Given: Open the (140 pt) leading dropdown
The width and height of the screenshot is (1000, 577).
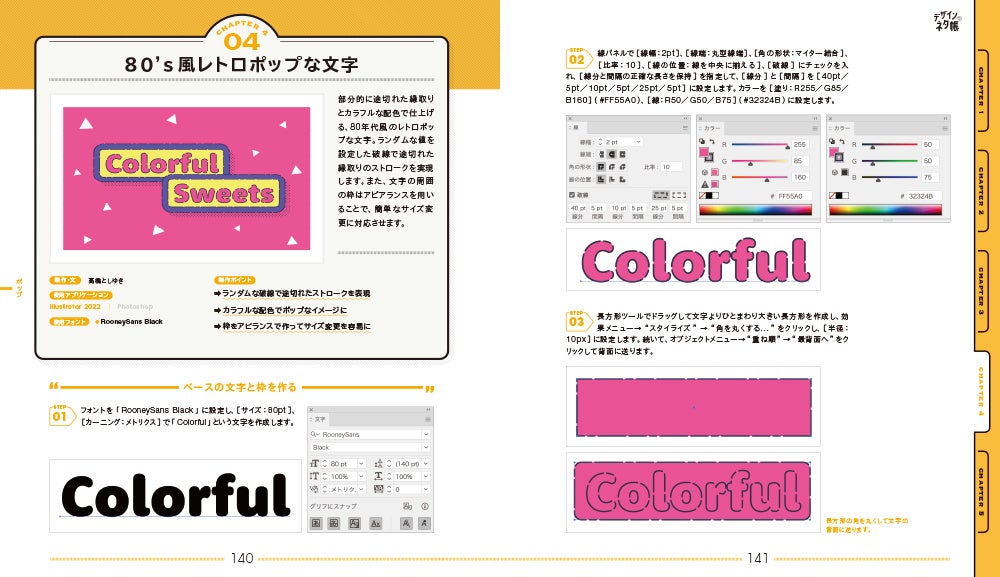Looking at the screenshot, I should coord(426,464).
